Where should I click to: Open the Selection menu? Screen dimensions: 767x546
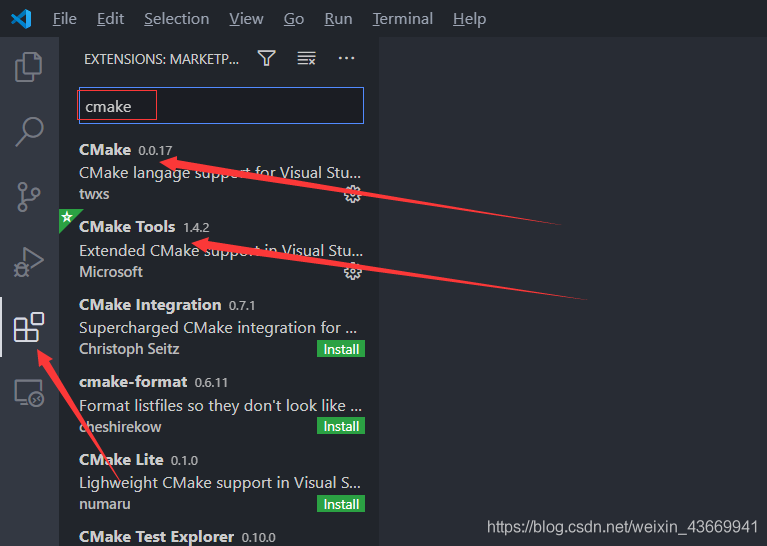177,19
